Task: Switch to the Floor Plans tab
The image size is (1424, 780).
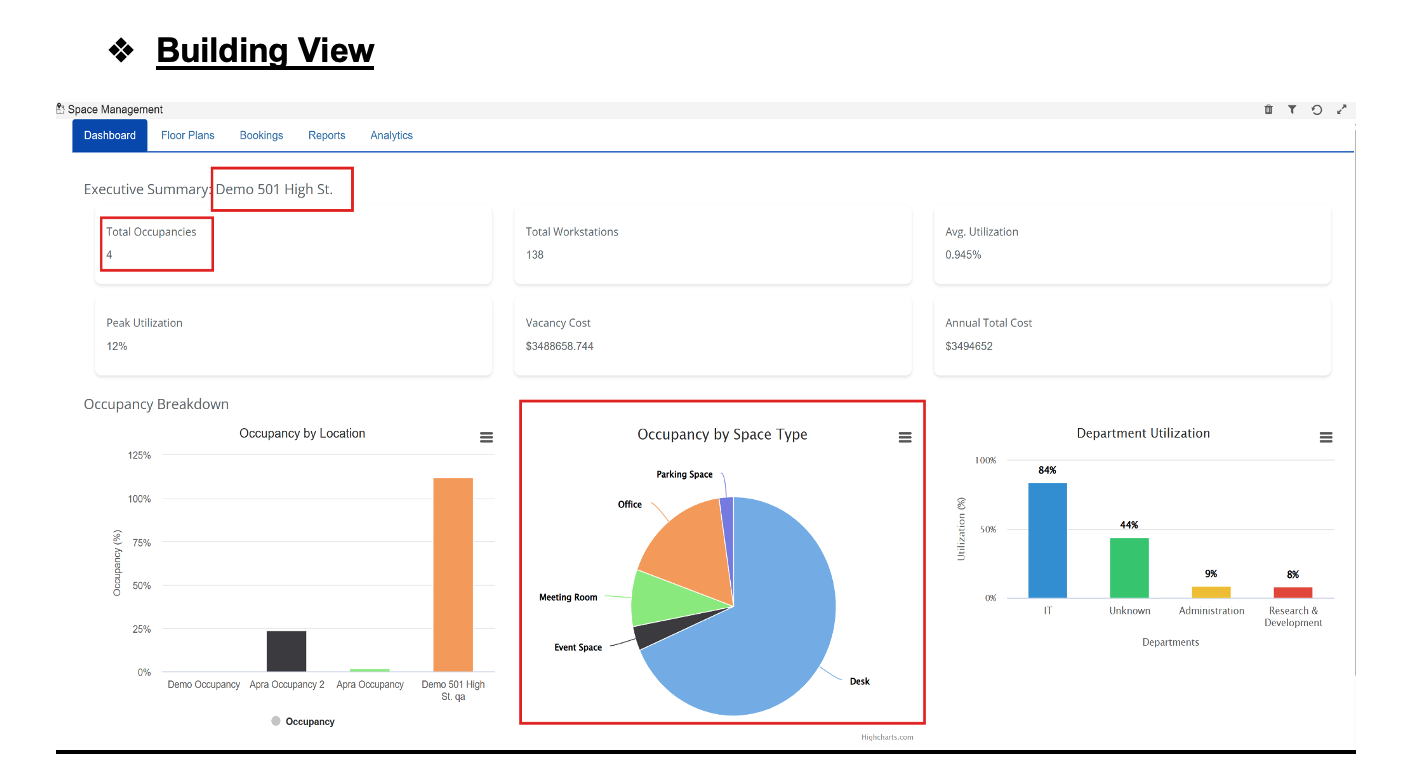Action: coord(188,135)
